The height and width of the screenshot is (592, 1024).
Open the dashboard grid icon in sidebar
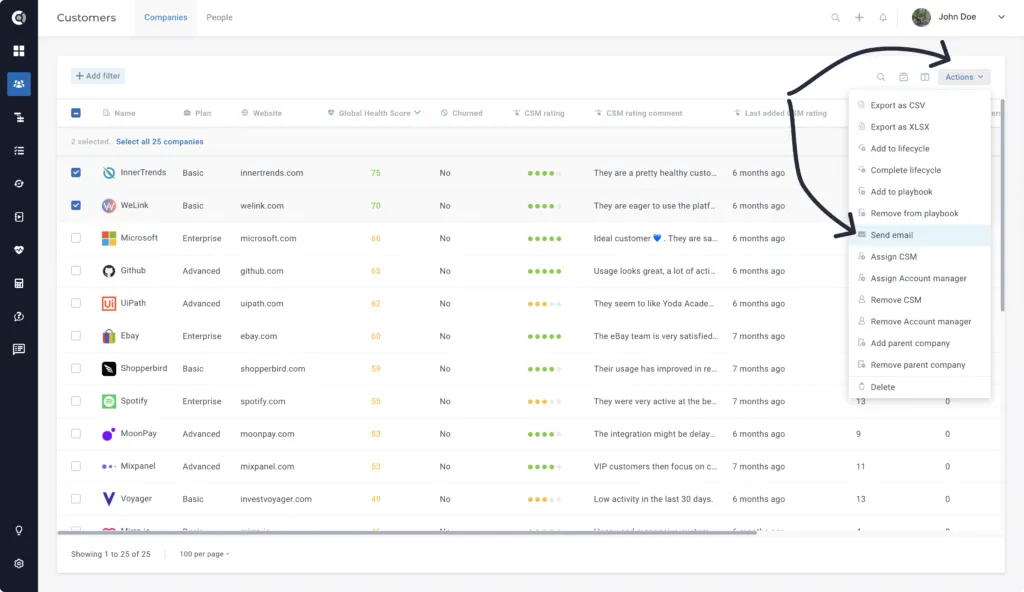click(19, 51)
